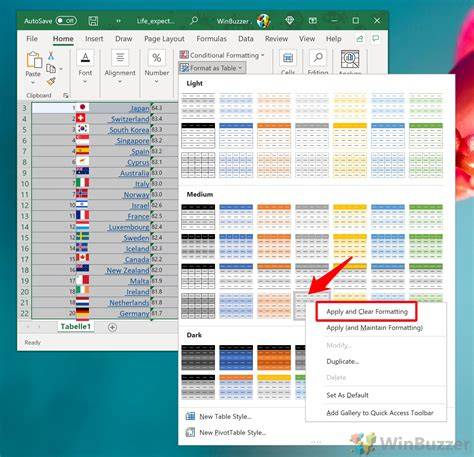Screen dimensions: 474x457
Task: Click the Cut scissors icon
Action: pos(51,56)
